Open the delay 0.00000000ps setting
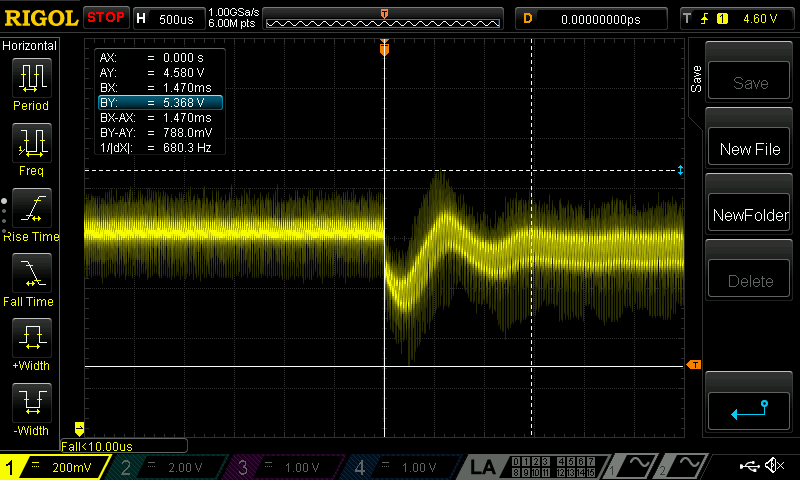This screenshot has height=480, width=800. (x=590, y=18)
